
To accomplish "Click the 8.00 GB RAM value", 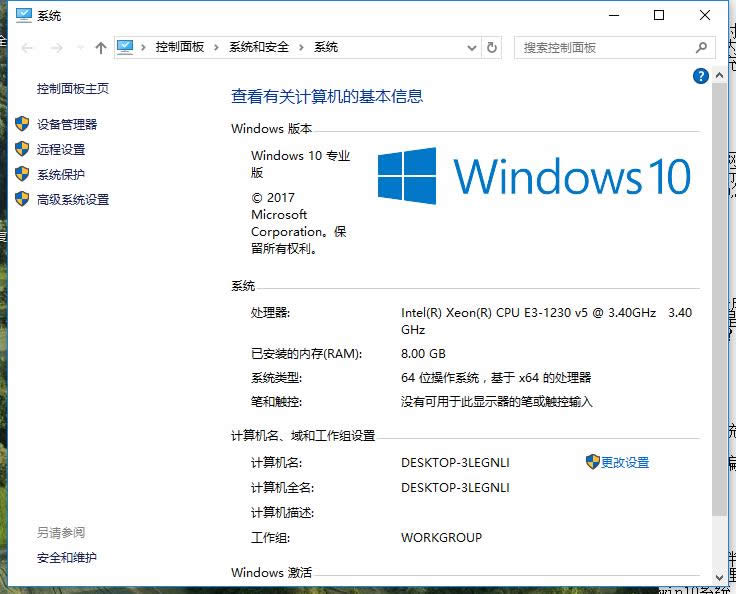I will (423, 354).
